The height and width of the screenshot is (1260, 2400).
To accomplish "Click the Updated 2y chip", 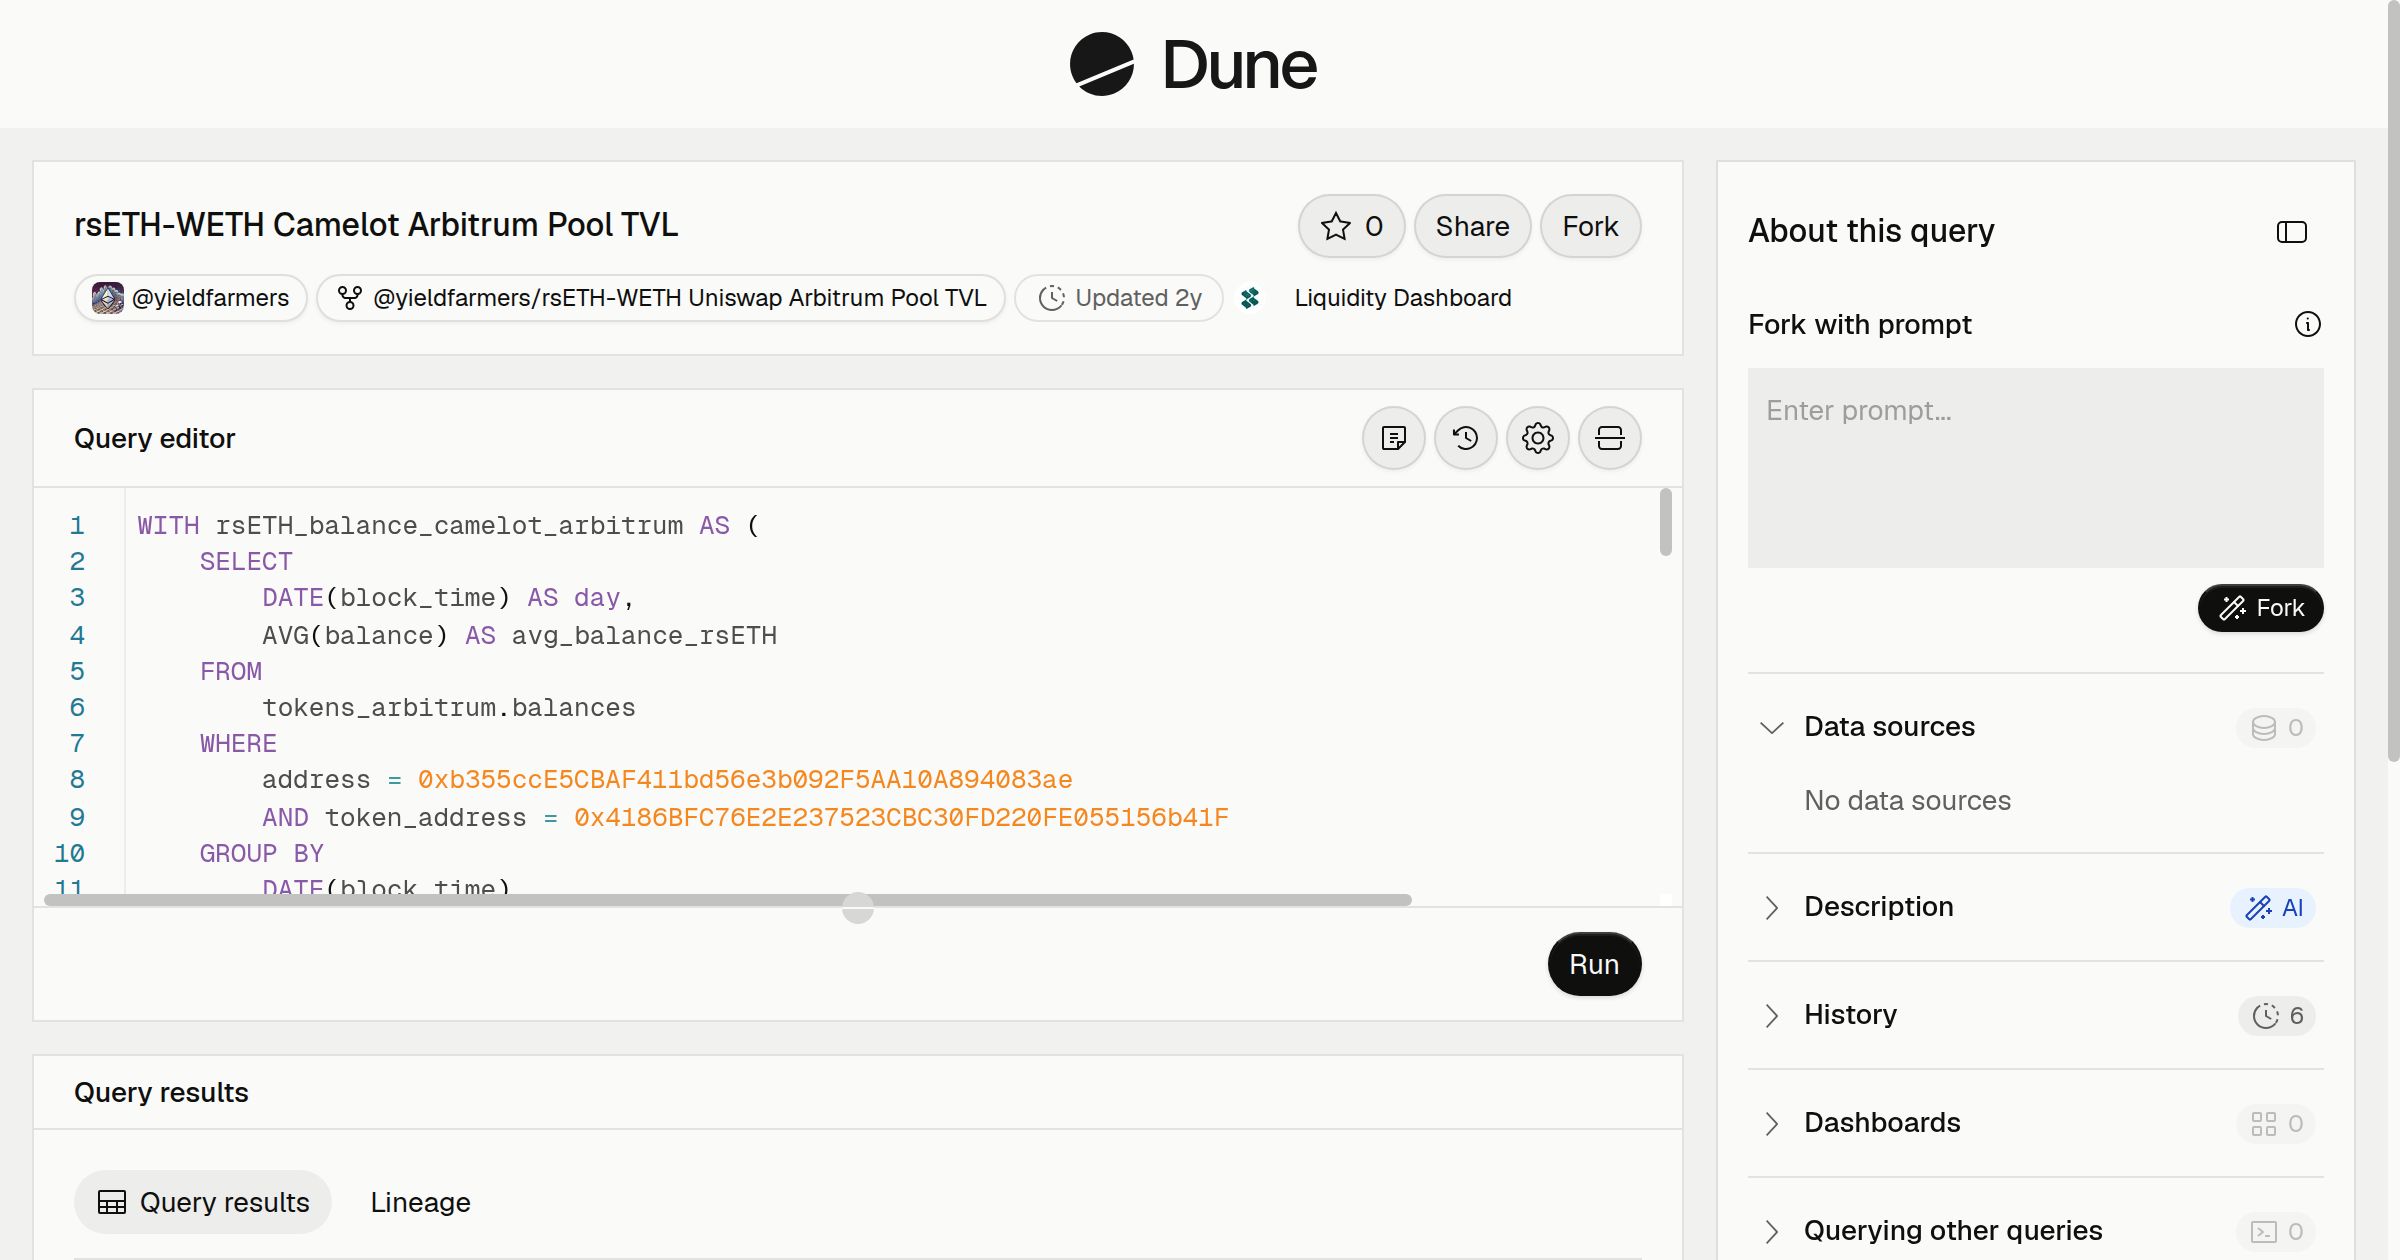I will [x=1119, y=298].
